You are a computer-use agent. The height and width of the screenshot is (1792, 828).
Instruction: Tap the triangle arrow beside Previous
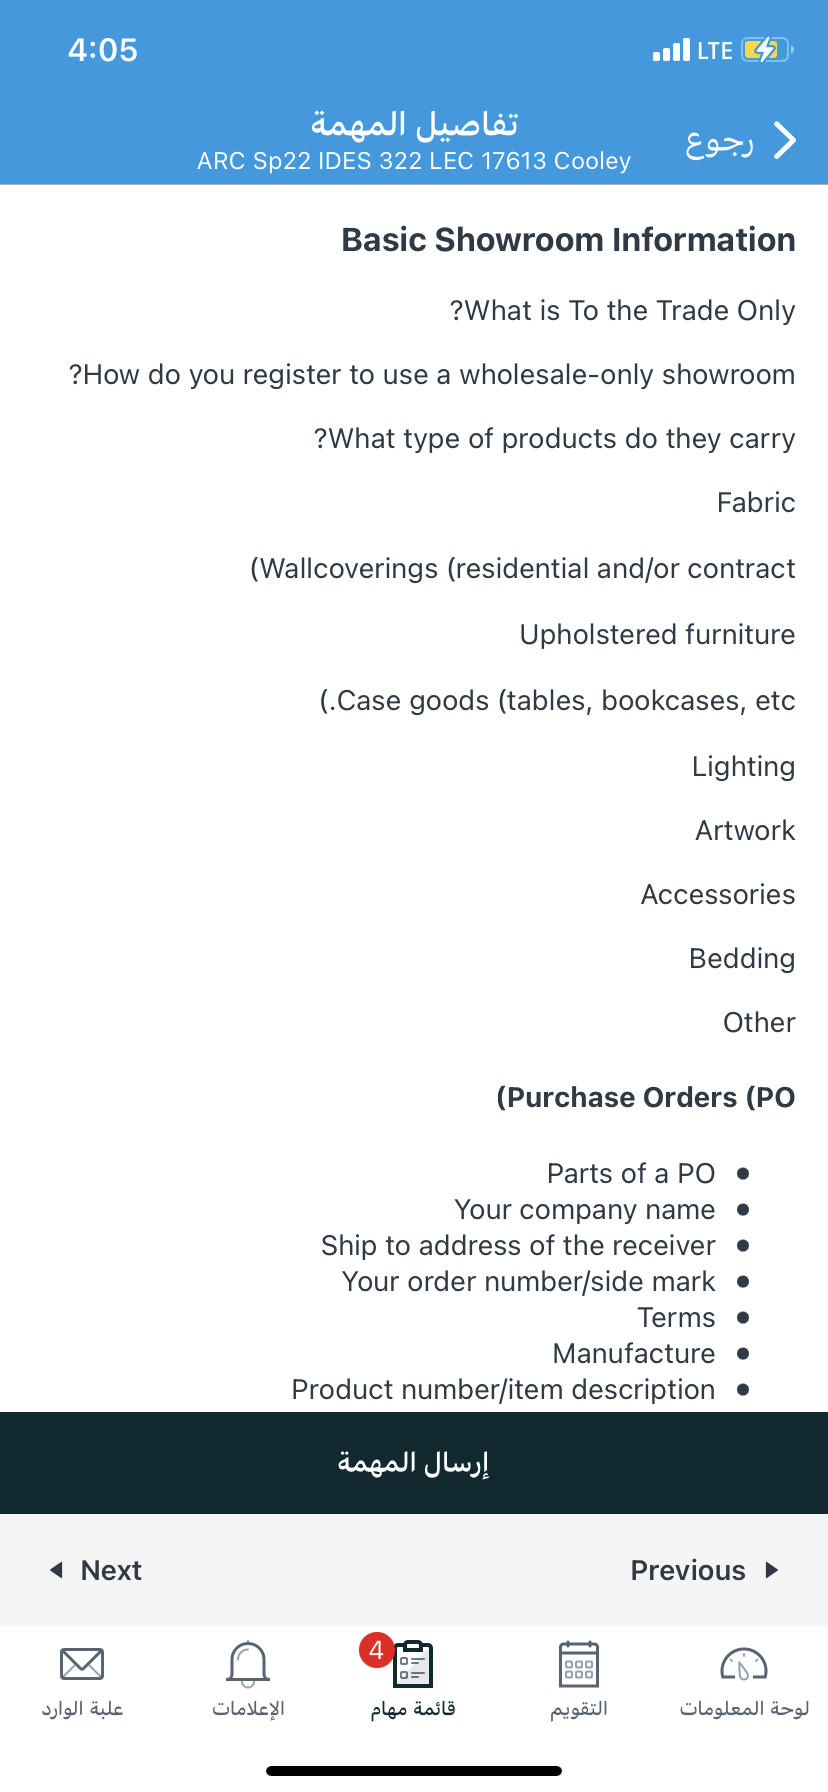click(771, 1570)
